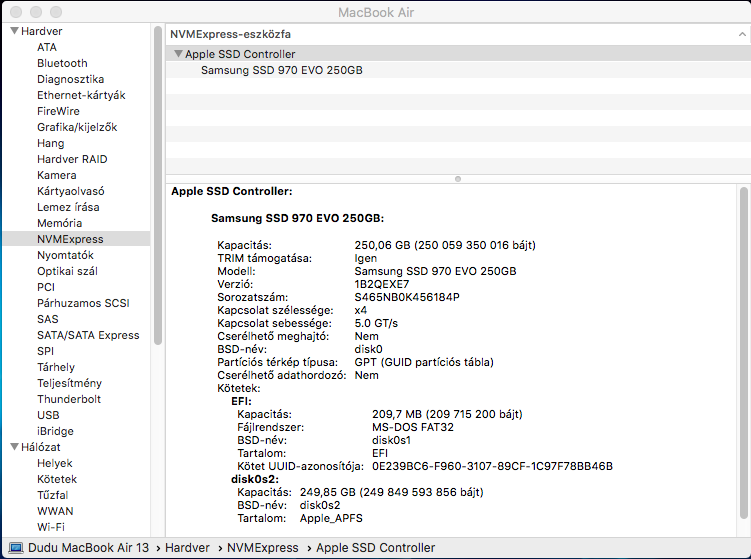Click the 250,06 GB capacity value
751x559 pixels.
coord(445,245)
